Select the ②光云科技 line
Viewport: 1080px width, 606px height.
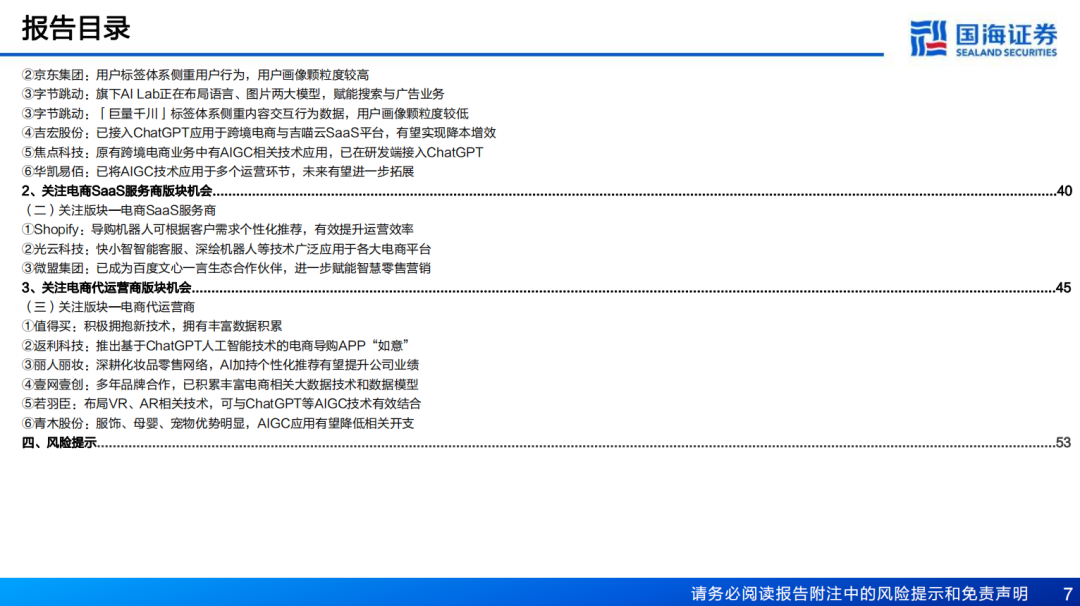tap(226, 249)
